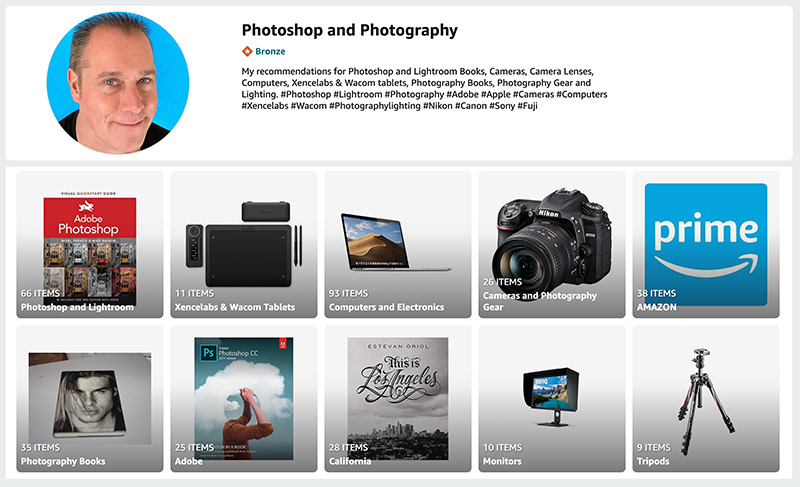Click the Bronze rank label
Screen dimensions: 800x487
pos(270,51)
